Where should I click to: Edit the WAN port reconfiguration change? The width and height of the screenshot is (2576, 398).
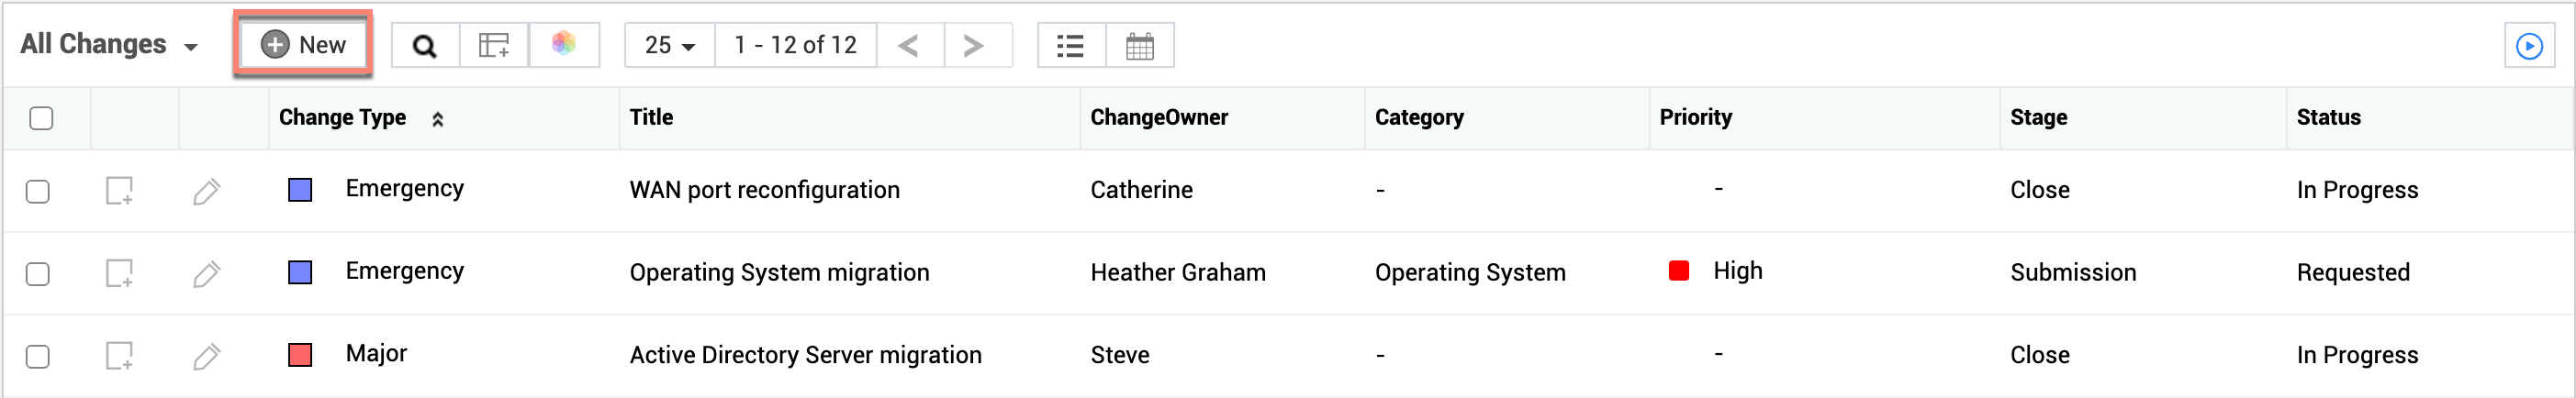click(206, 191)
